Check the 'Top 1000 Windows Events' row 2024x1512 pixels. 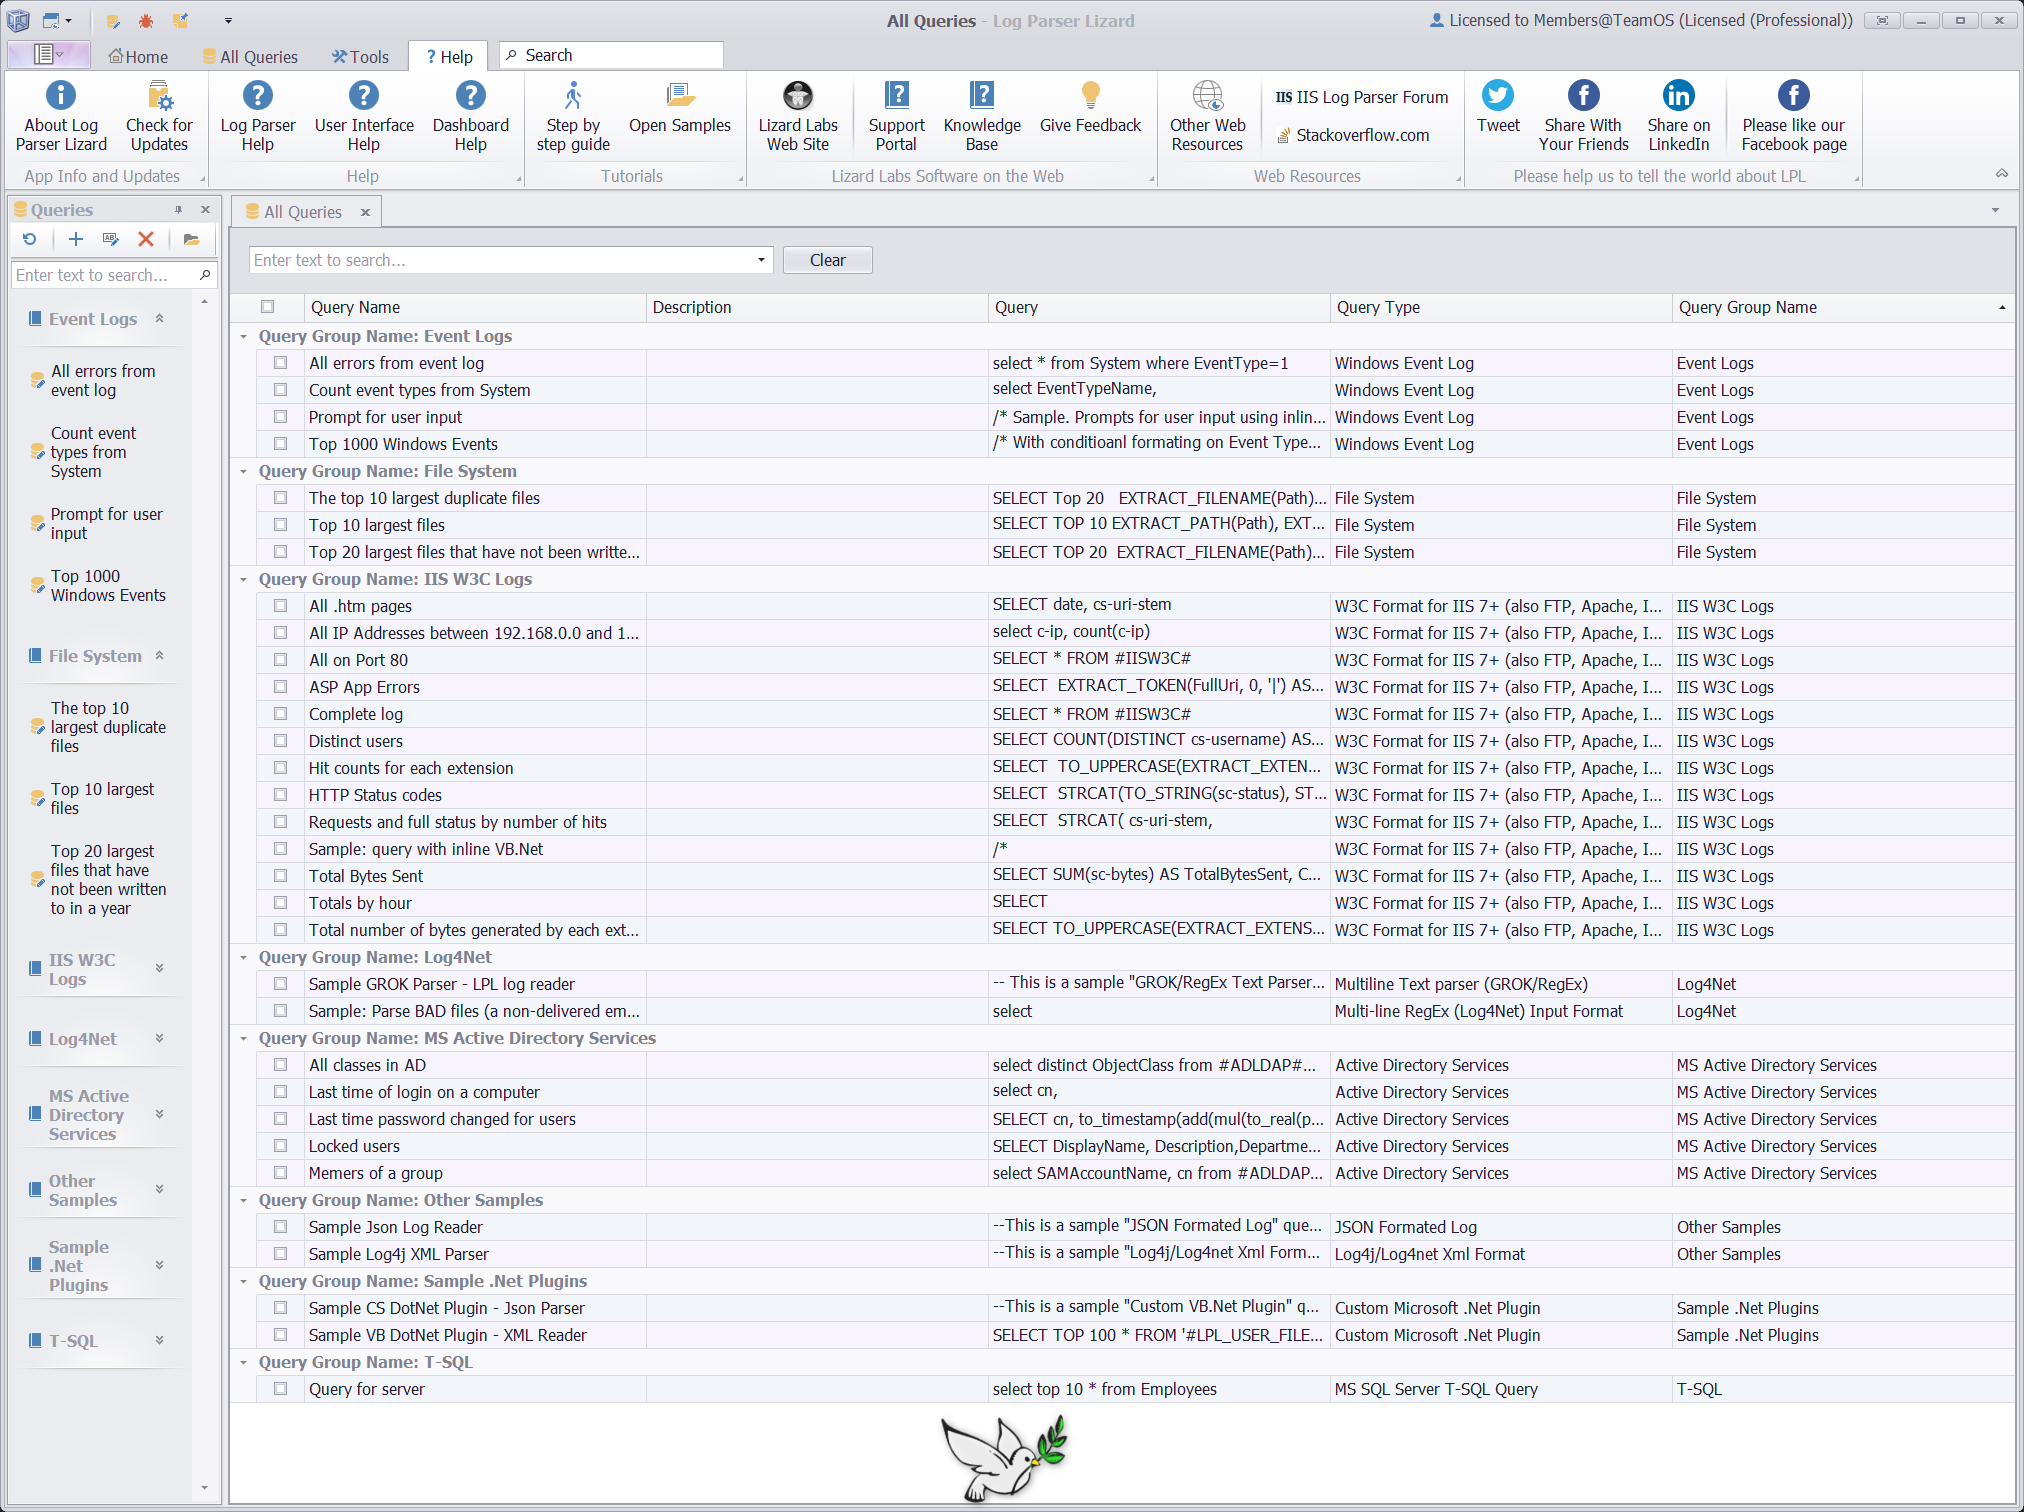pos(281,444)
